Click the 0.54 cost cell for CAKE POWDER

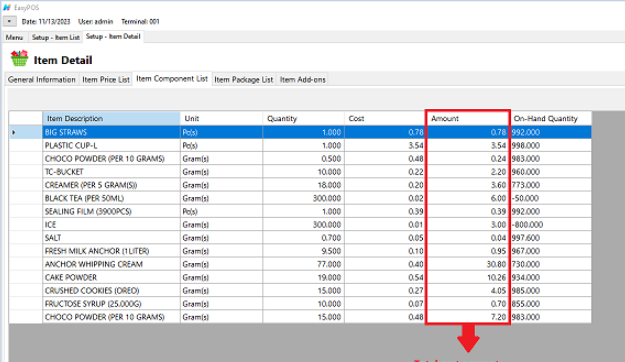click(x=385, y=277)
